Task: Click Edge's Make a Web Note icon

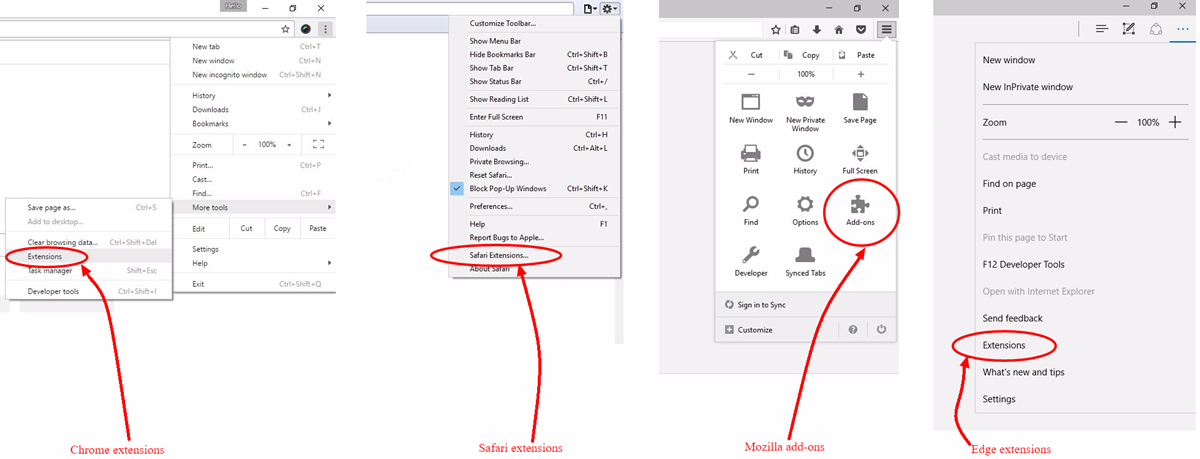Action: 1129,30
